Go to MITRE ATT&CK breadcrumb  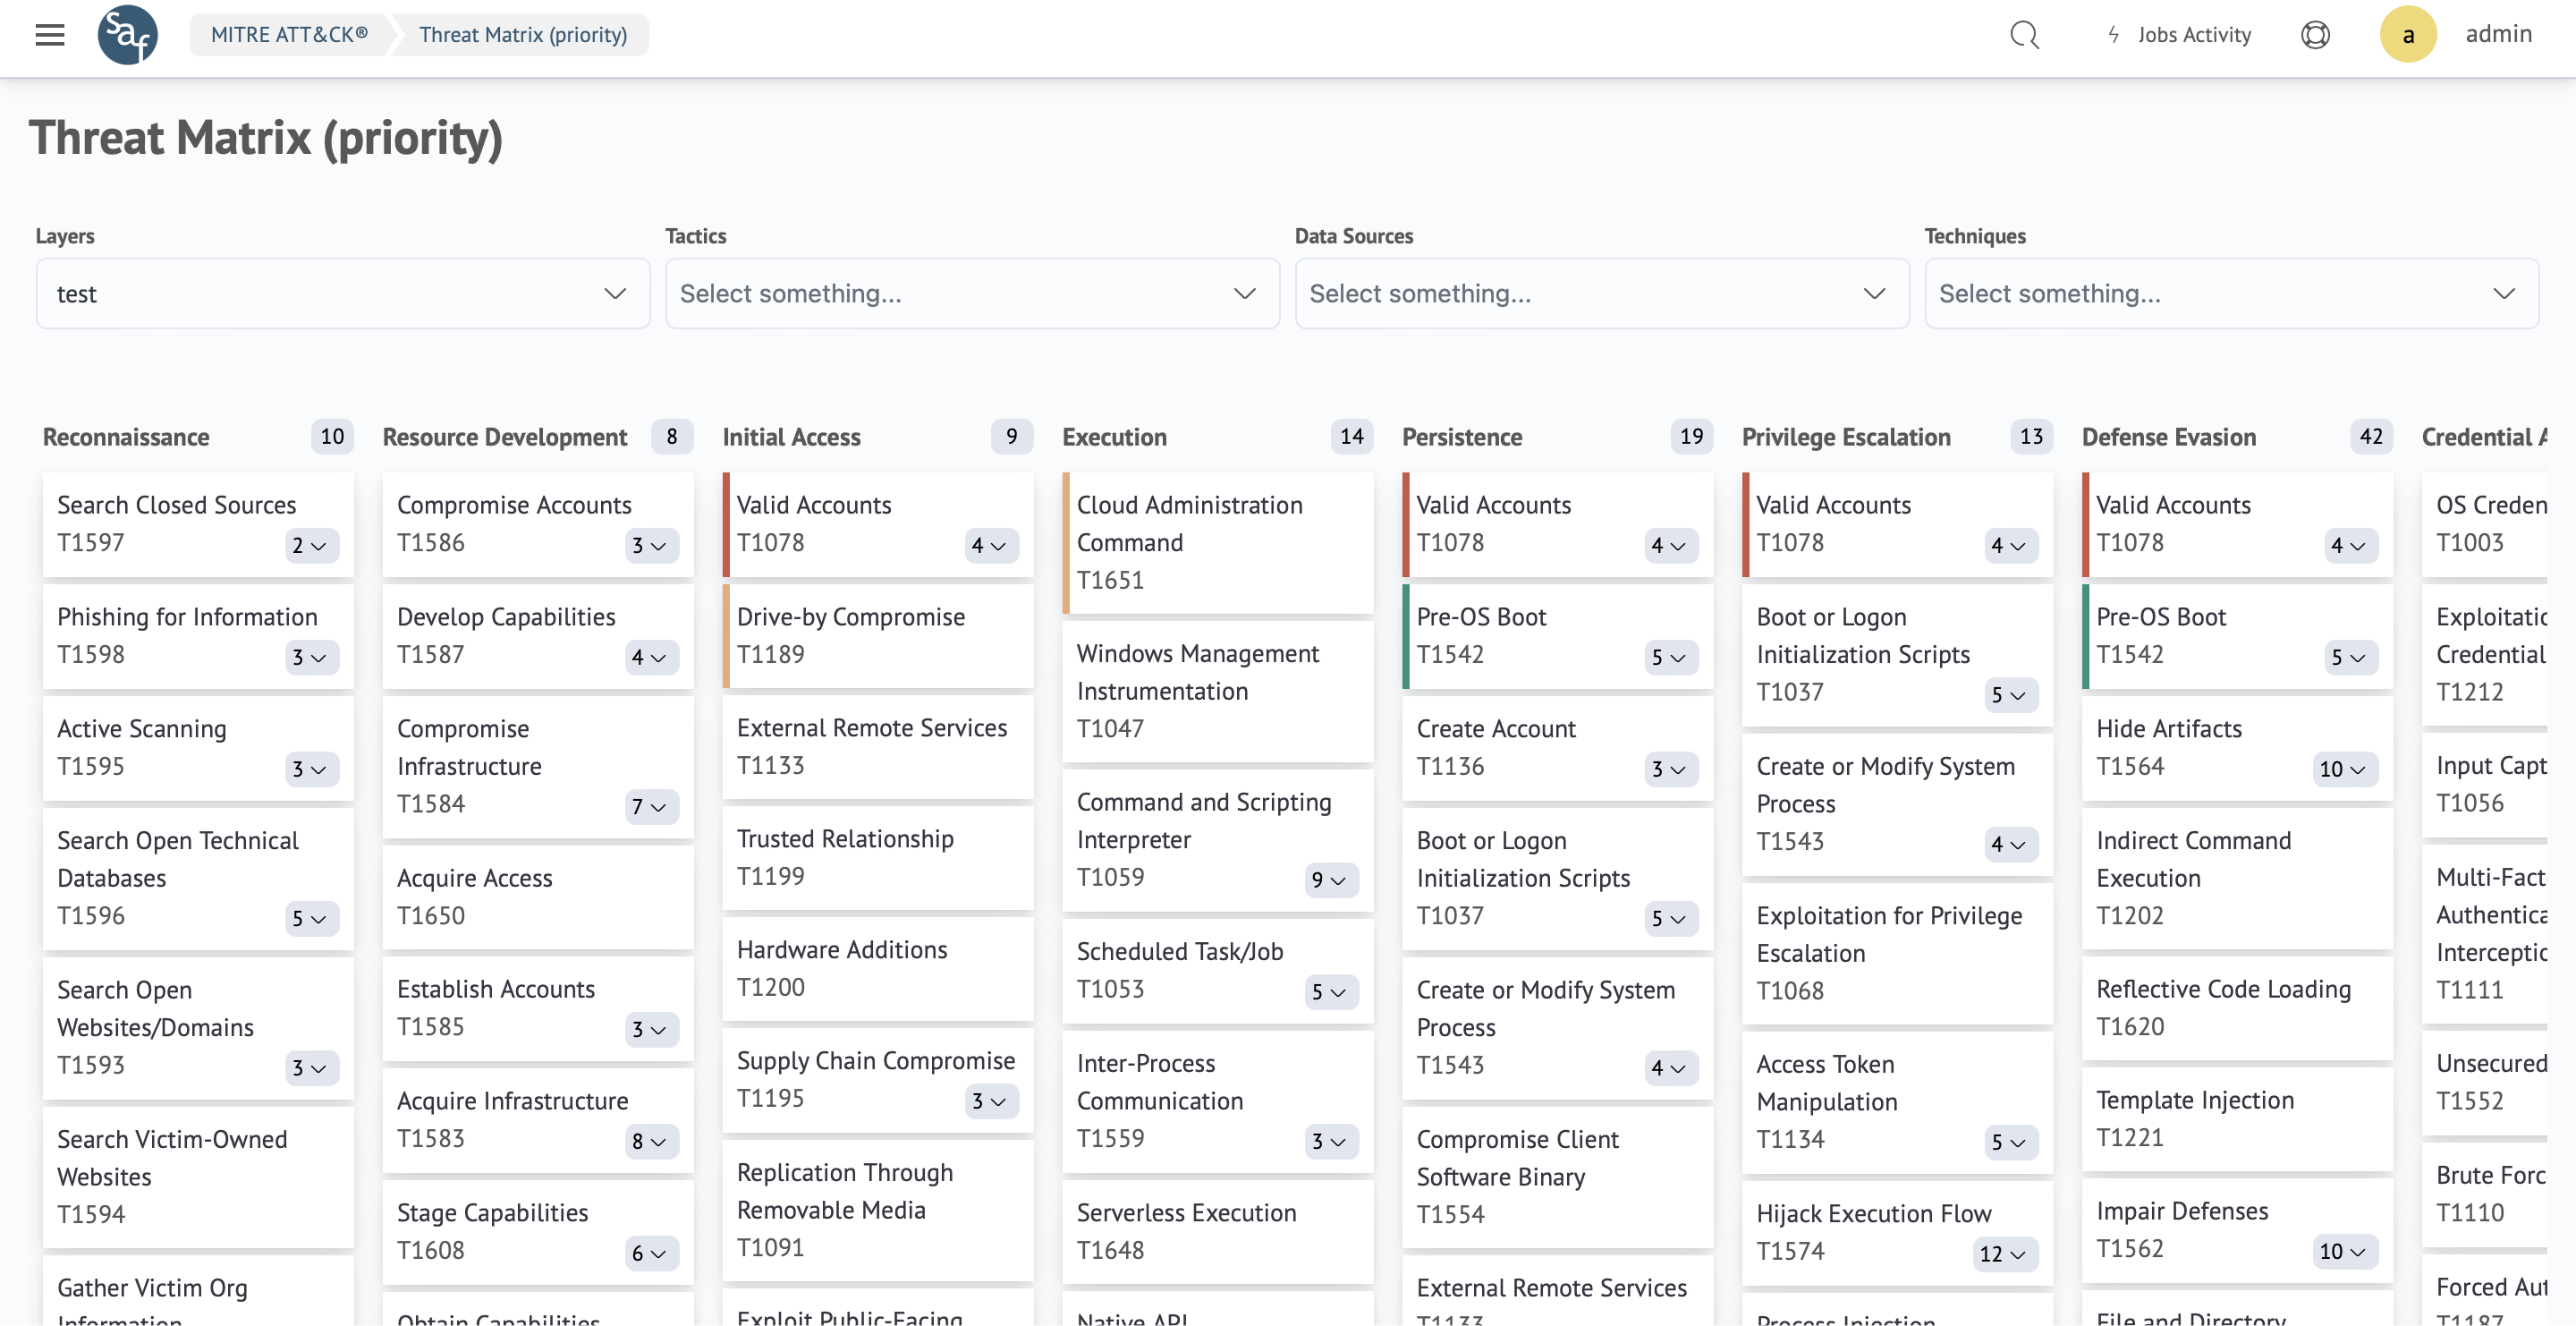[289, 35]
